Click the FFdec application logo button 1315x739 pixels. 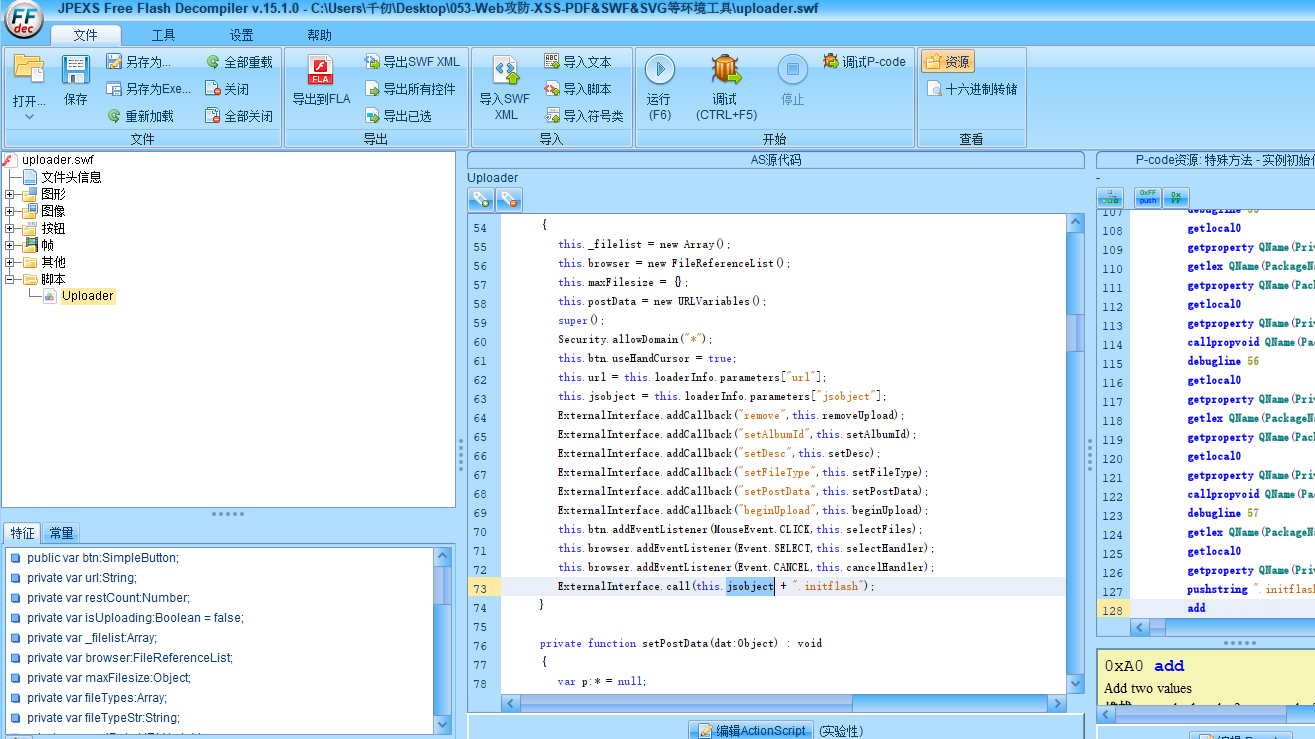(x=24, y=20)
